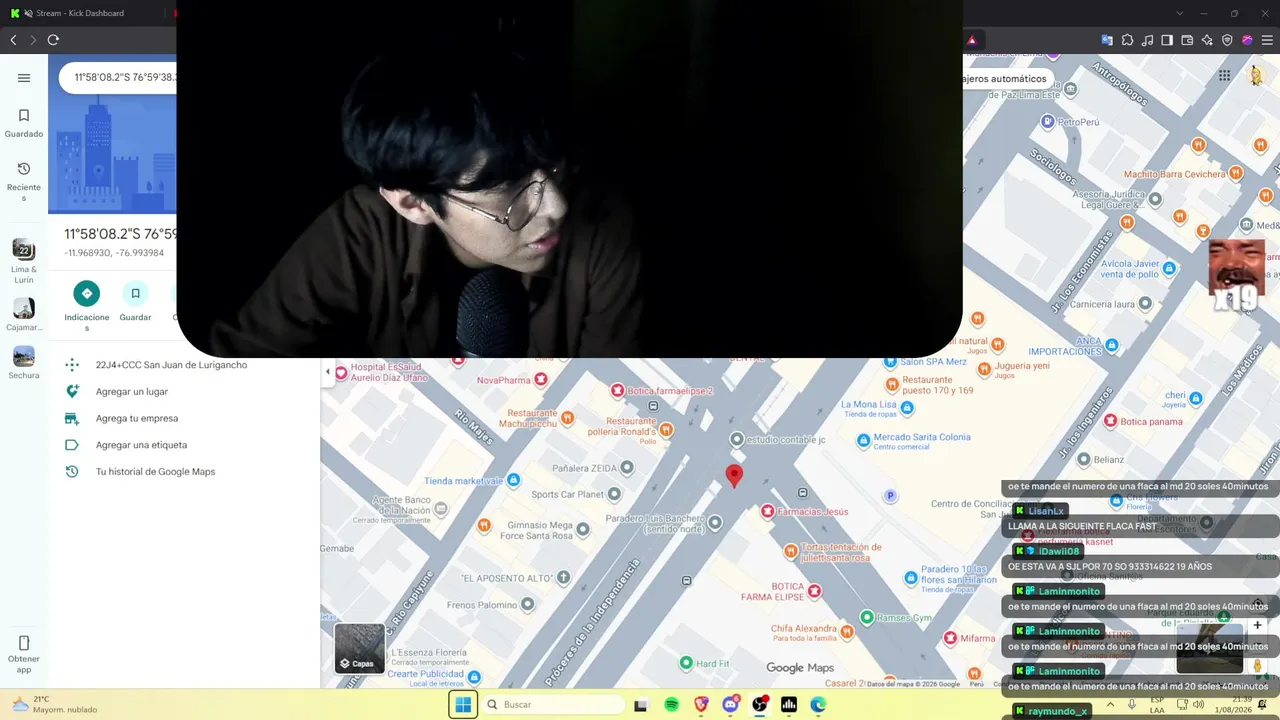Reload the page with the refresh icon
Viewport: 1280px width, 720px height.
click(x=53, y=40)
